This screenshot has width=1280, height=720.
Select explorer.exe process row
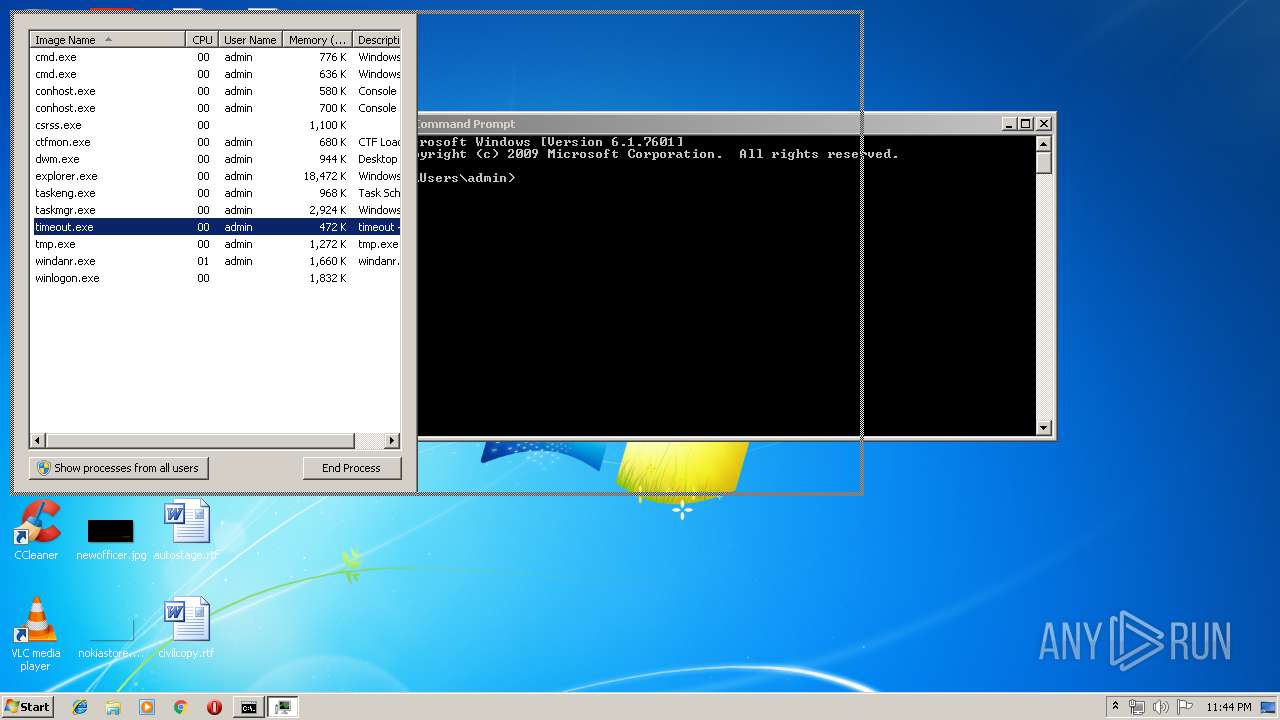click(x=216, y=176)
